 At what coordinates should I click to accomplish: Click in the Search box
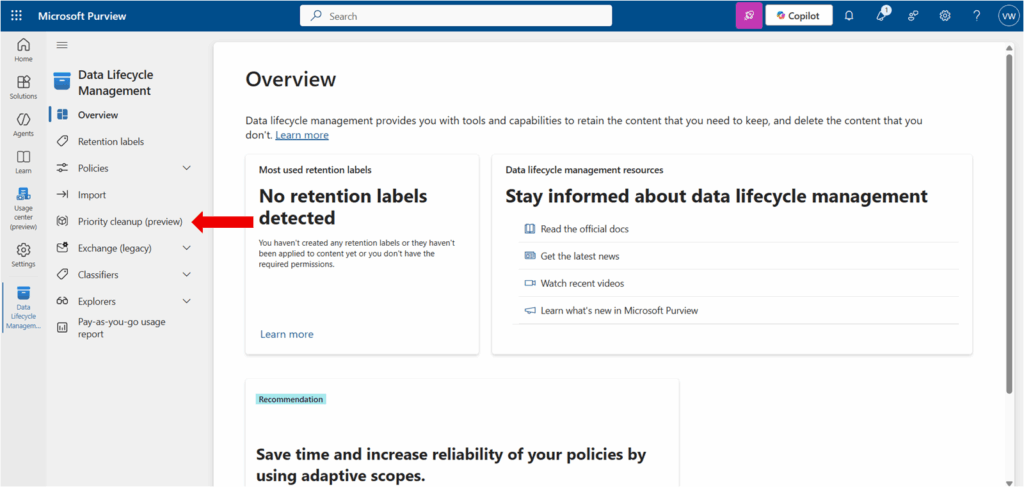point(456,16)
